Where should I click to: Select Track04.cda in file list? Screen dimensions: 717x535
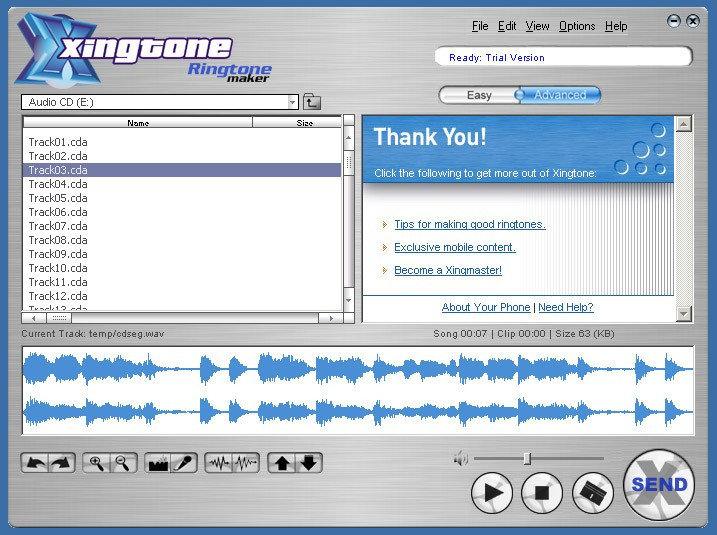tap(182, 184)
